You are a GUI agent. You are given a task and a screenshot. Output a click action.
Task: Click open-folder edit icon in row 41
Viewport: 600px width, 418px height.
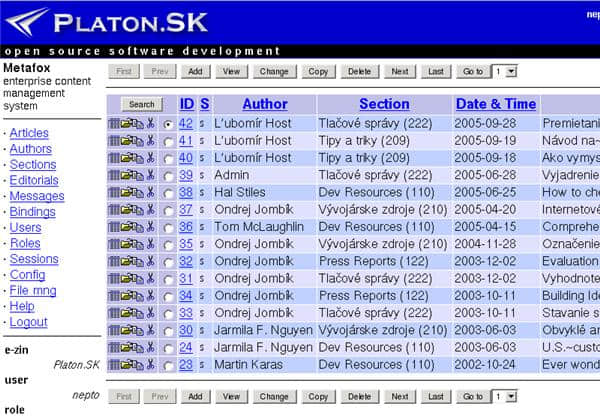point(127,140)
